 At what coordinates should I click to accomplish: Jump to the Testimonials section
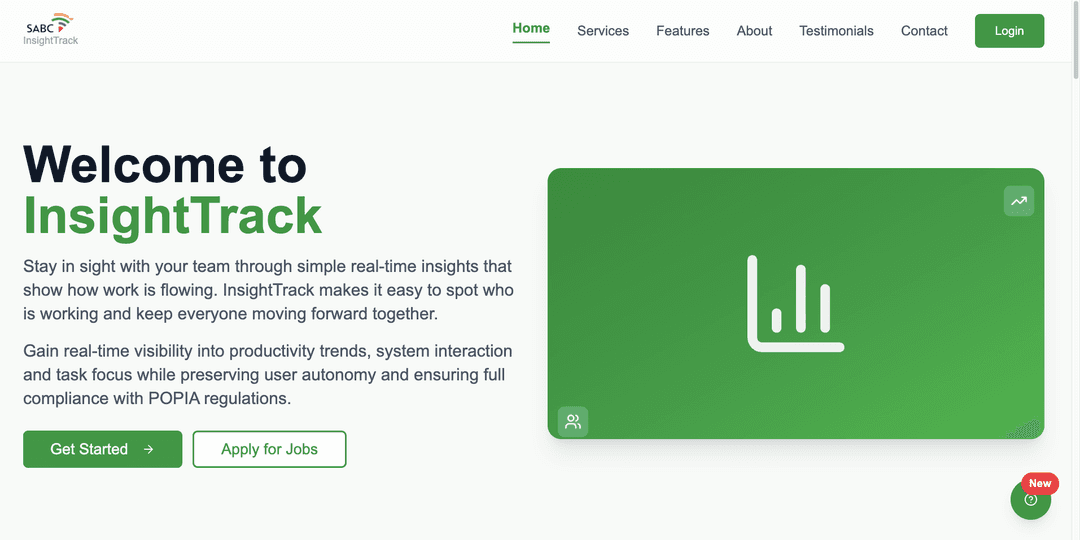coord(836,31)
